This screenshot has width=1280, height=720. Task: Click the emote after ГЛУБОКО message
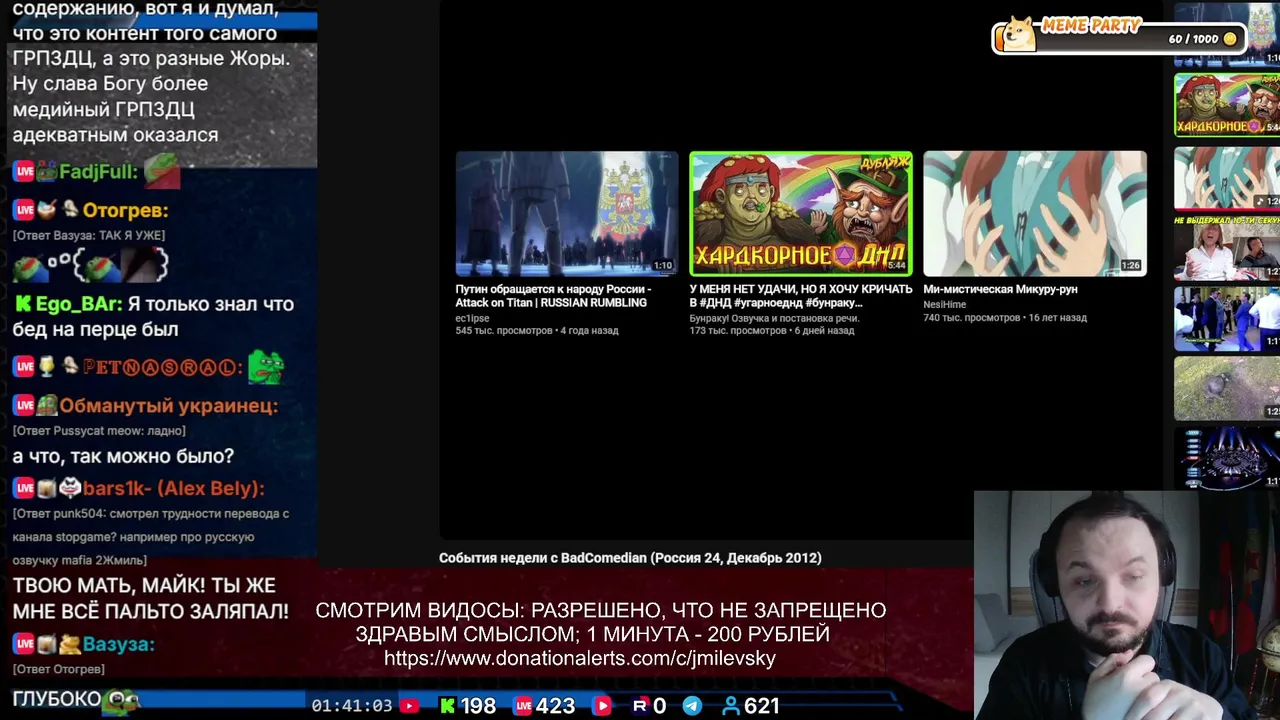(x=122, y=700)
